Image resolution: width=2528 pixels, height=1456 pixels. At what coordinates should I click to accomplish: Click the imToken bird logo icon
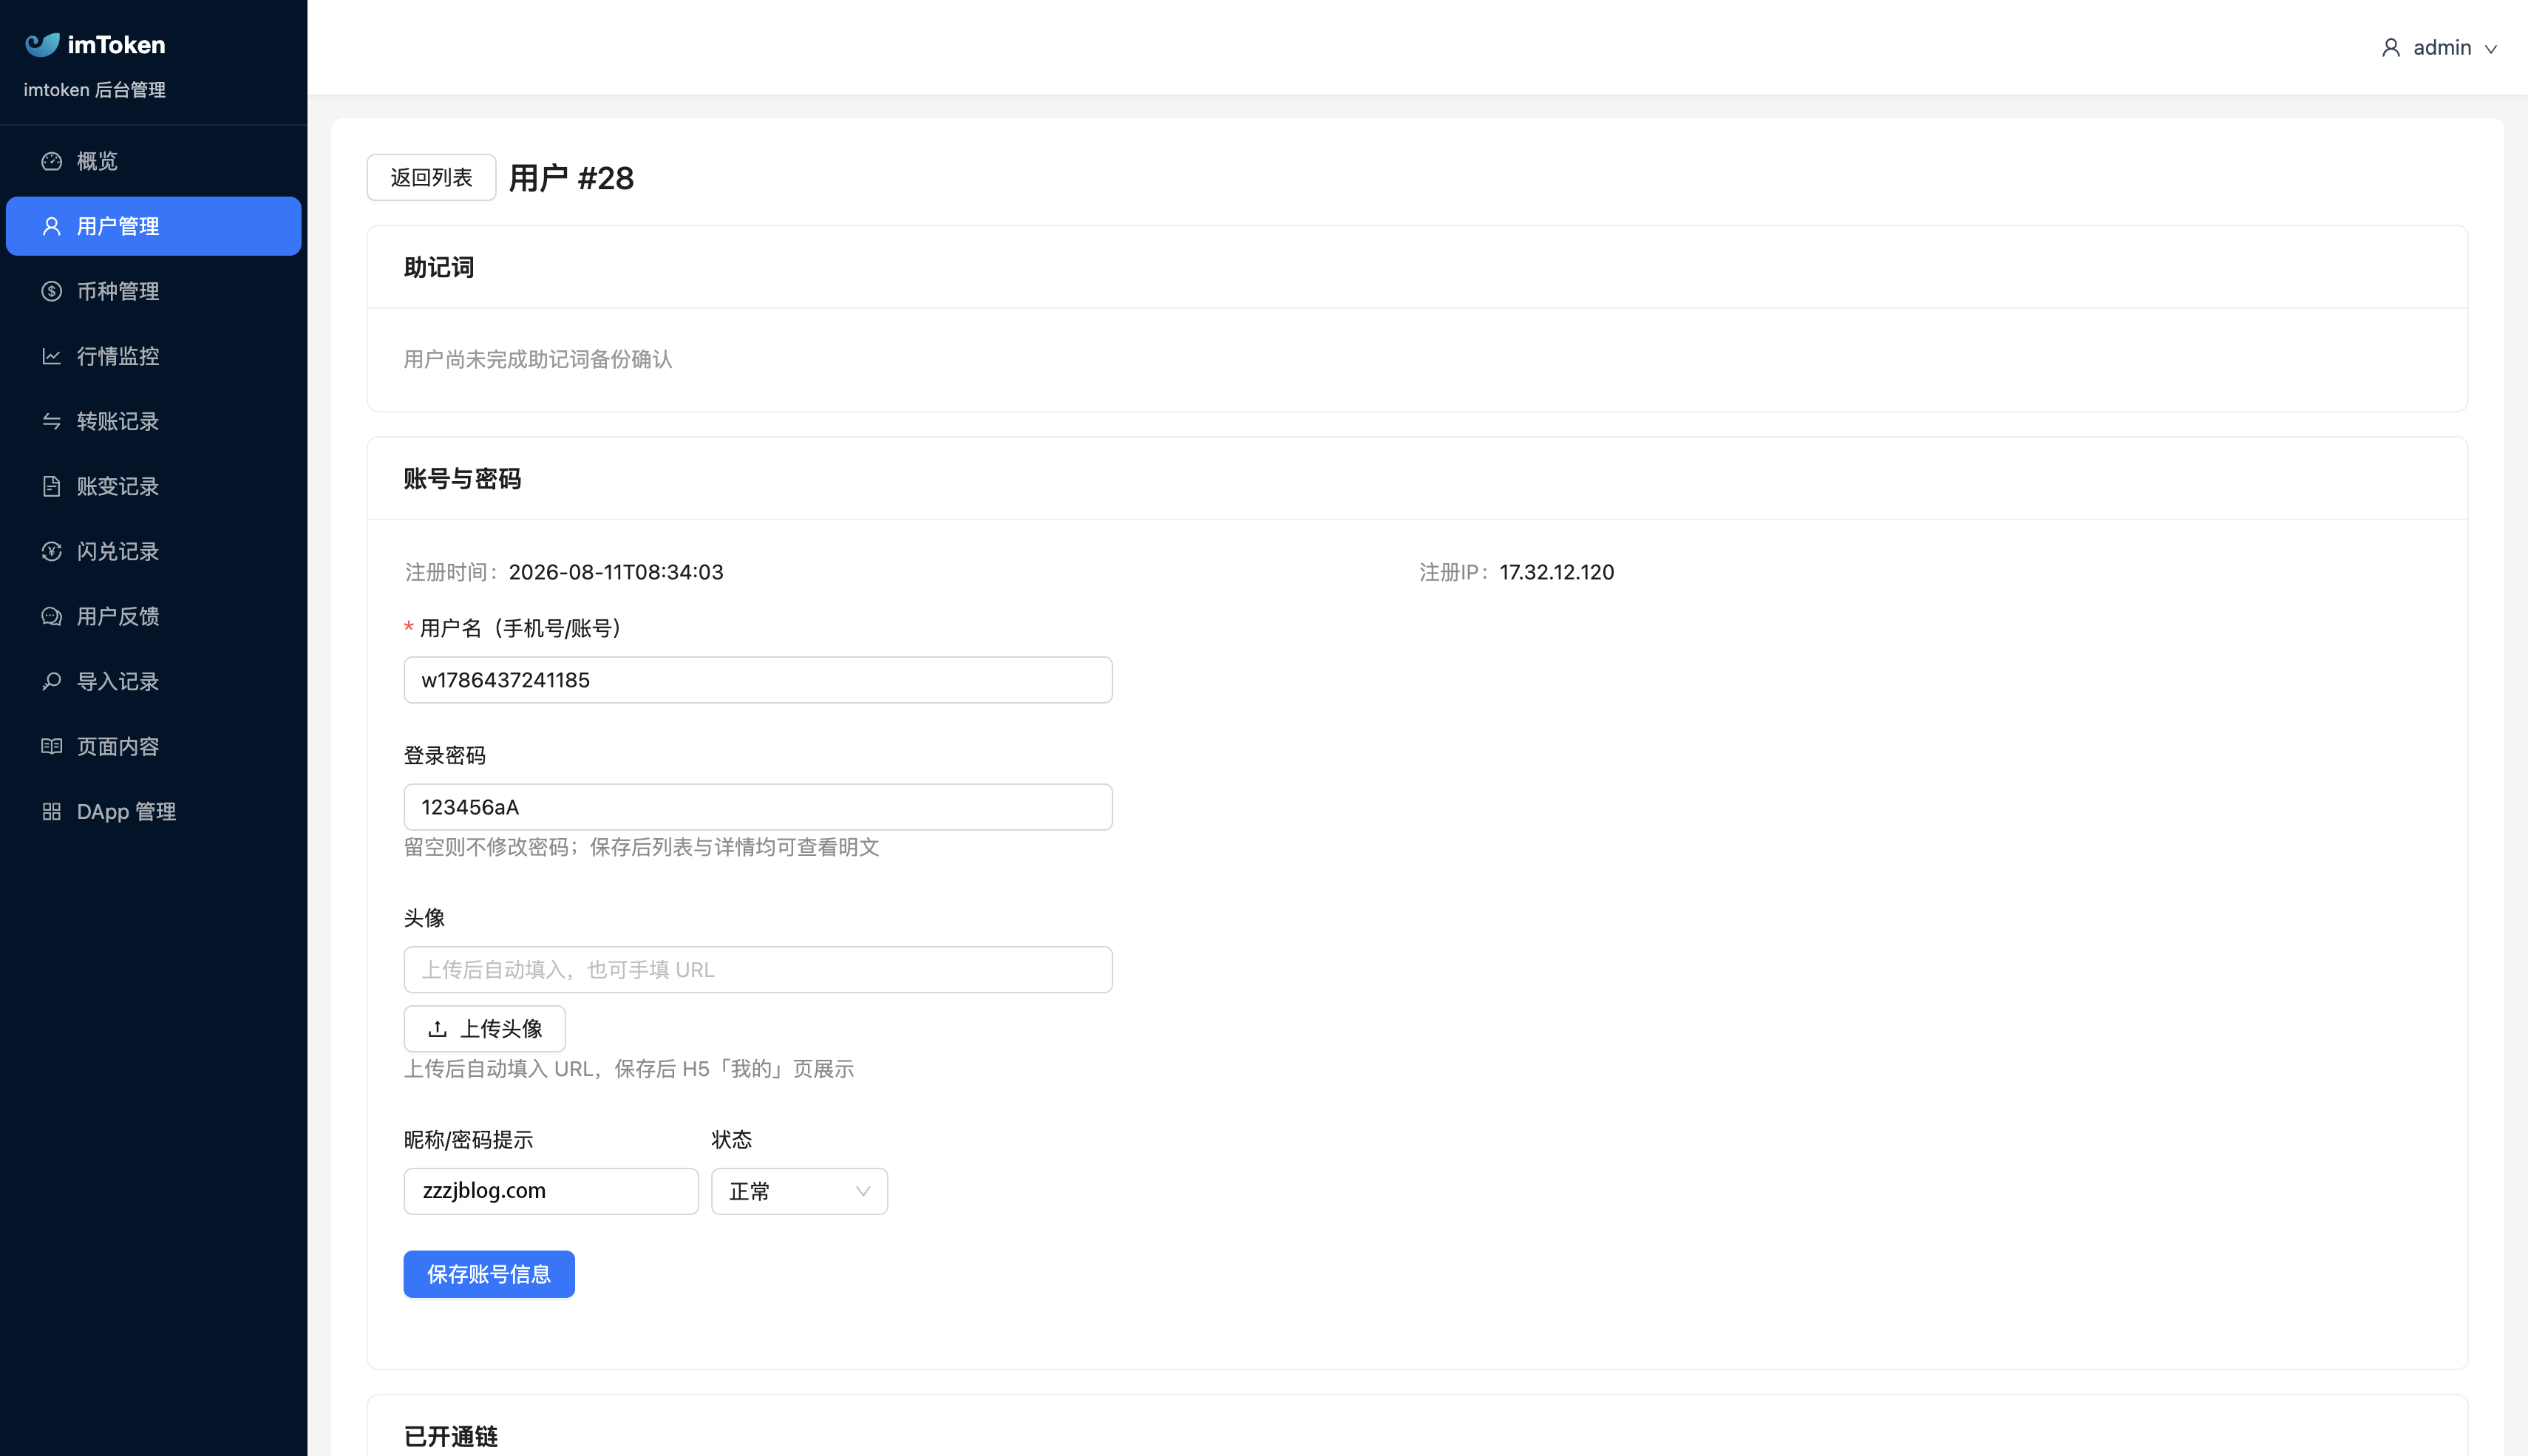[42, 44]
